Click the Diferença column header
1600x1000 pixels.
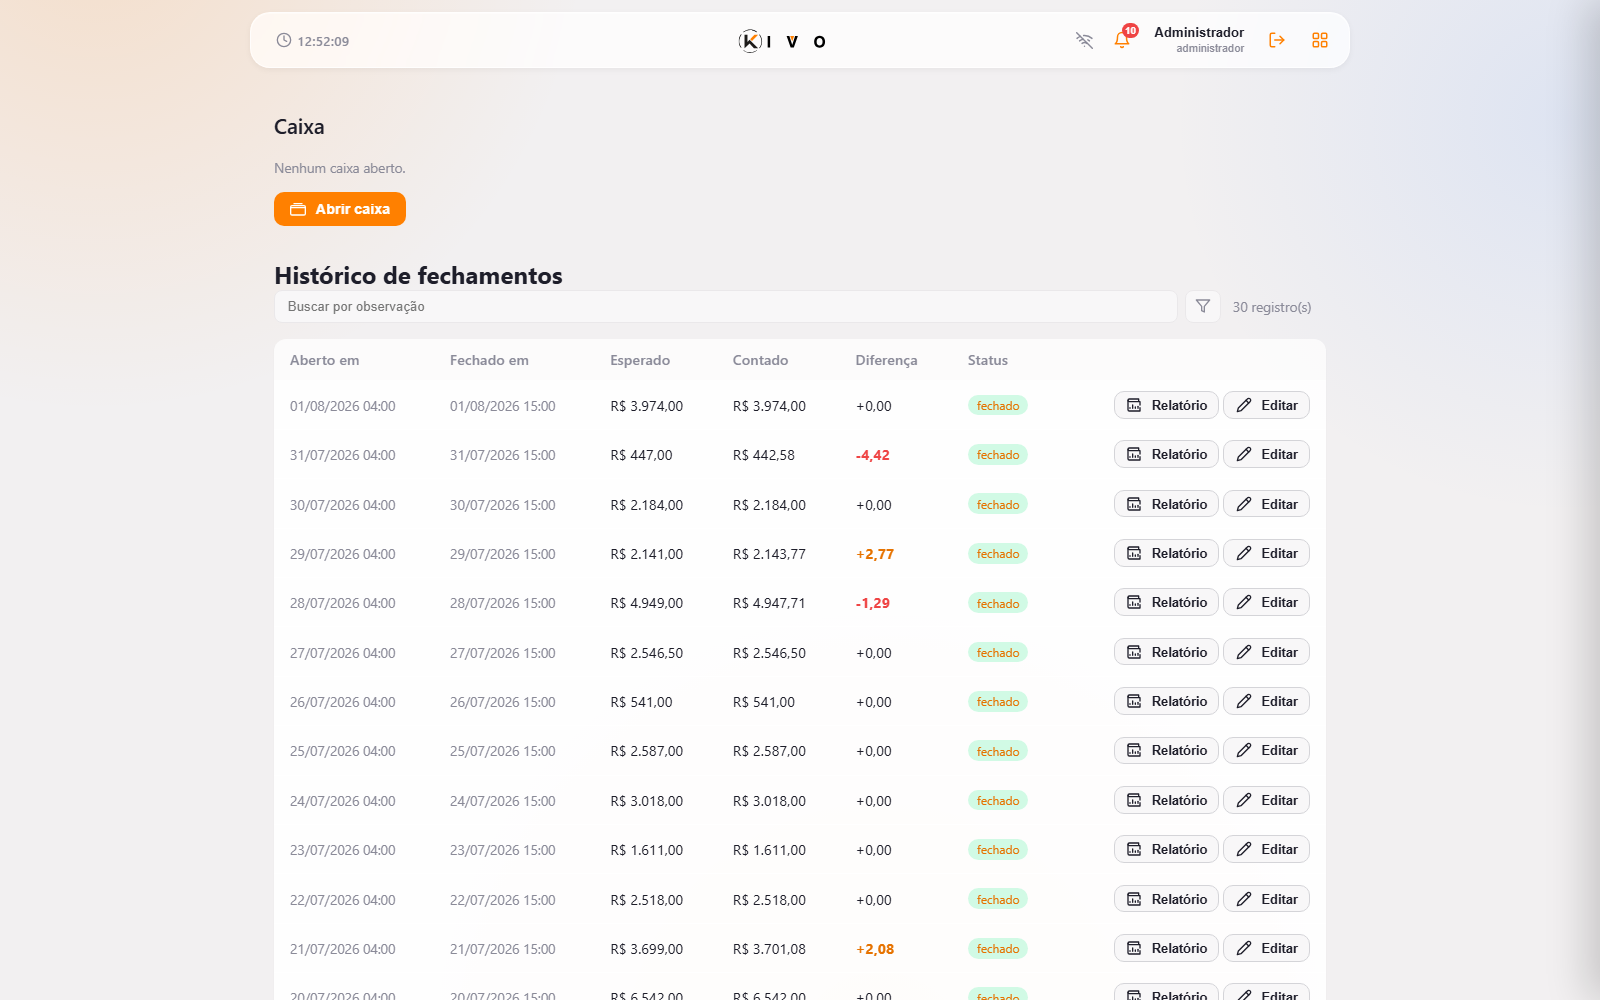pyautogui.click(x=886, y=360)
